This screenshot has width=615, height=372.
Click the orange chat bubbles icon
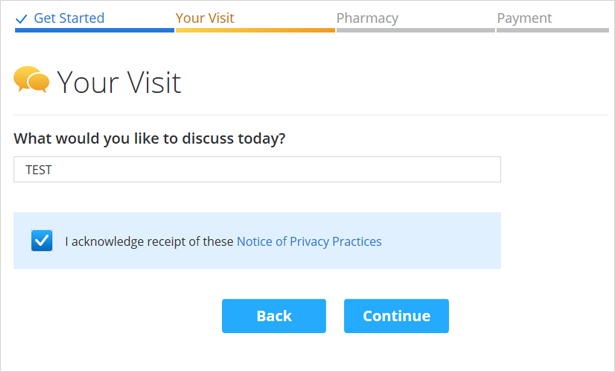point(31,79)
